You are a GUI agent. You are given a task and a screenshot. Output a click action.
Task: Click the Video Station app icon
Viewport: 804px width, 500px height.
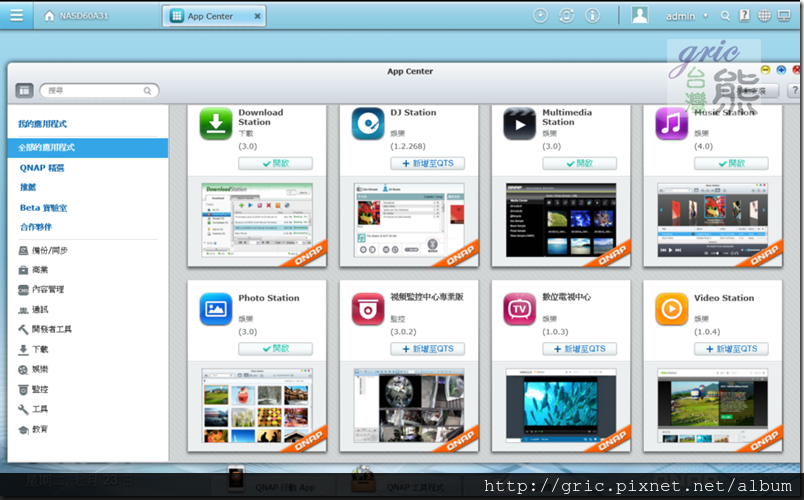(x=671, y=309)
